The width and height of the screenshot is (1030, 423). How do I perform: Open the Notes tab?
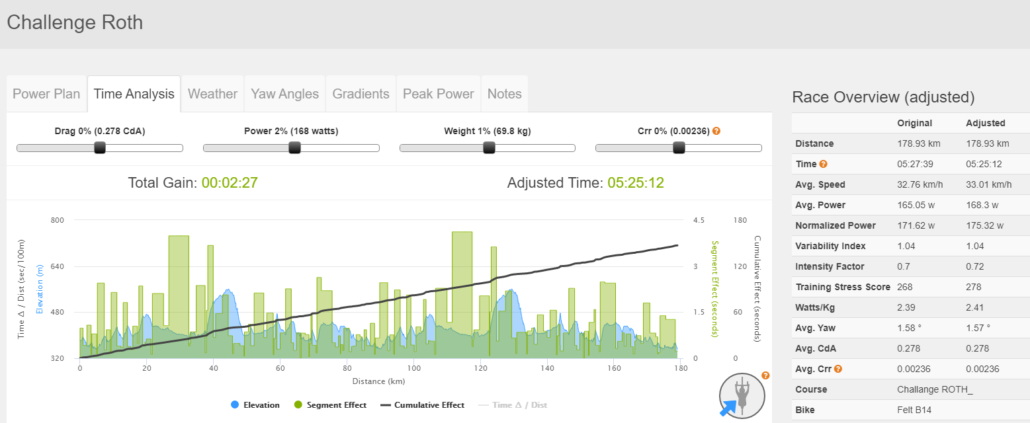pyautogui.click(x=504, y=94)
